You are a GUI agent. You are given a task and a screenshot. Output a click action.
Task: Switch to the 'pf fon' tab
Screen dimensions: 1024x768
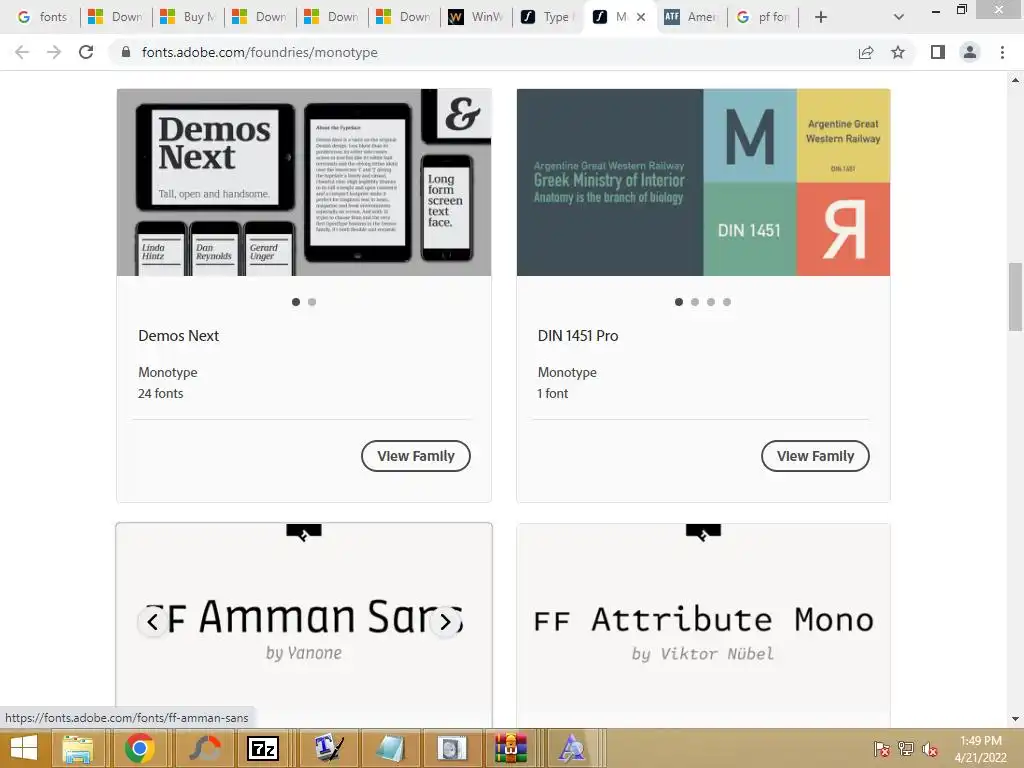click(x=763, y=17)
